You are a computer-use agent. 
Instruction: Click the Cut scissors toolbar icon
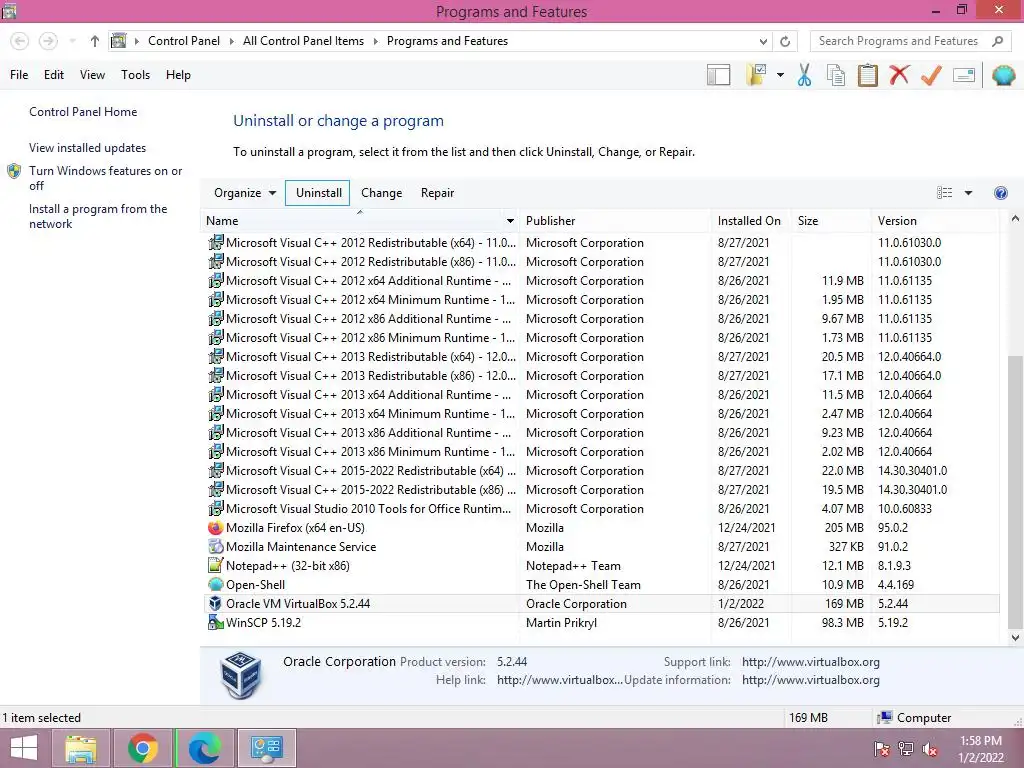pyautogui.click(x=804, y=75)
